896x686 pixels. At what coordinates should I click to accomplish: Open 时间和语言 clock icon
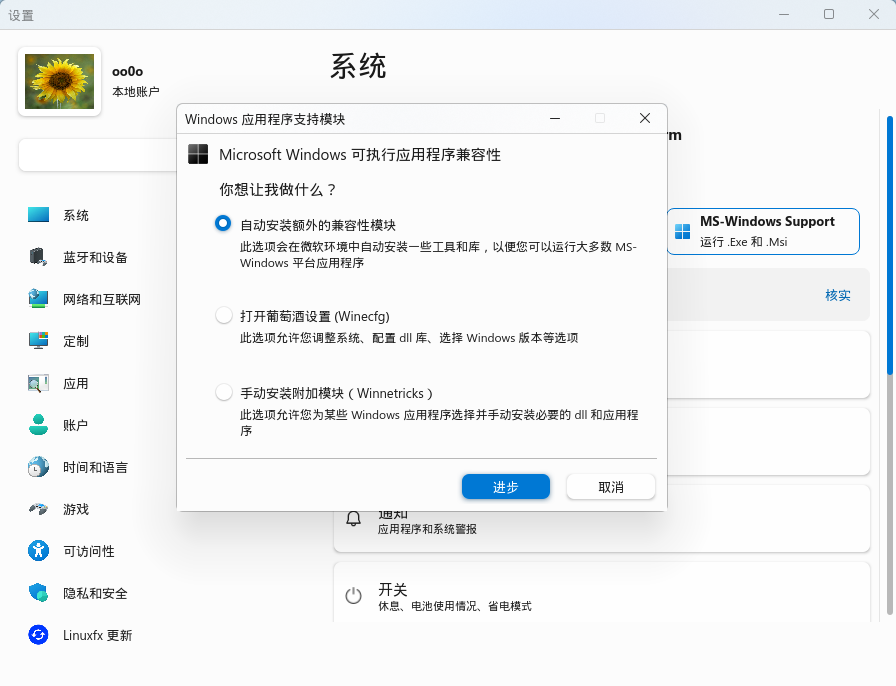[38, 467]
